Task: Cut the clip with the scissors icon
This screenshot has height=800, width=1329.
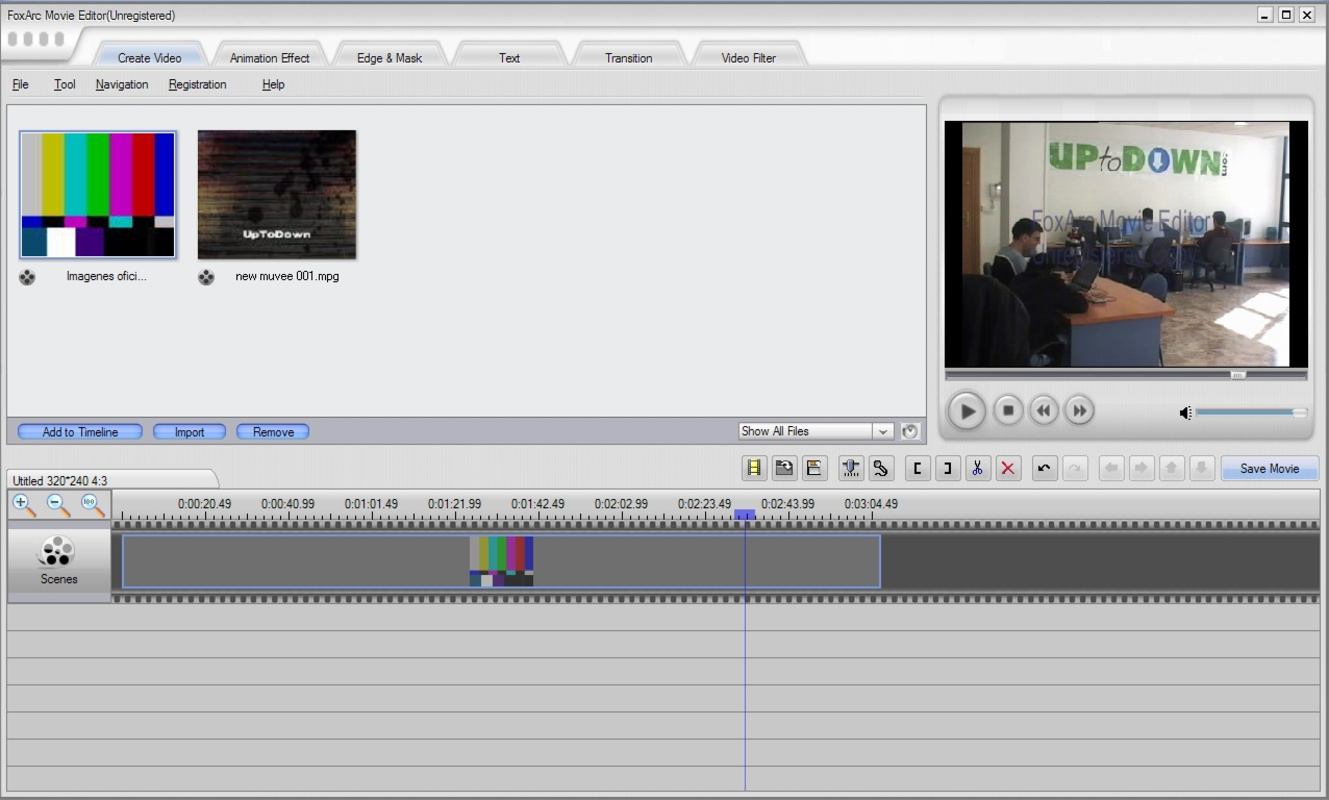Action: click(978, 468)
